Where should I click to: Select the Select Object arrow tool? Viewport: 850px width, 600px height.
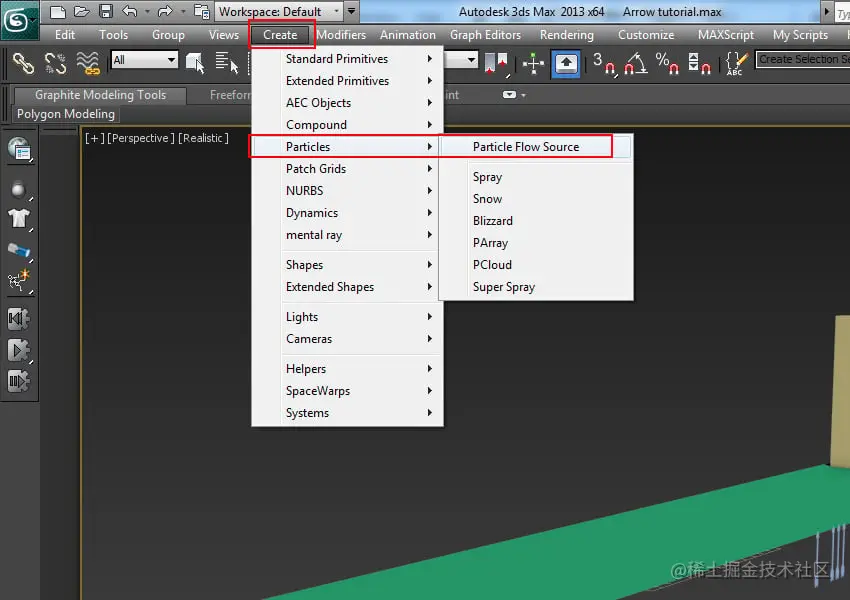195,63
